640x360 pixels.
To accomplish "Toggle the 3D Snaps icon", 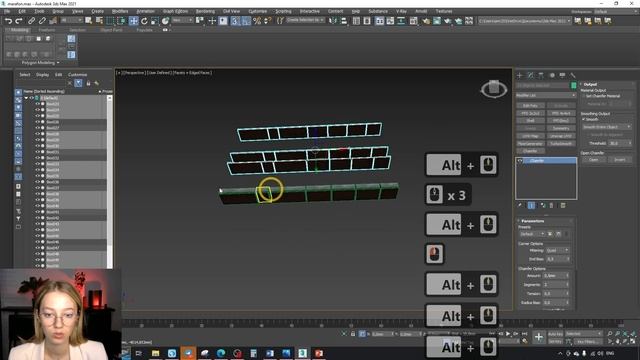I will (235, 21).
